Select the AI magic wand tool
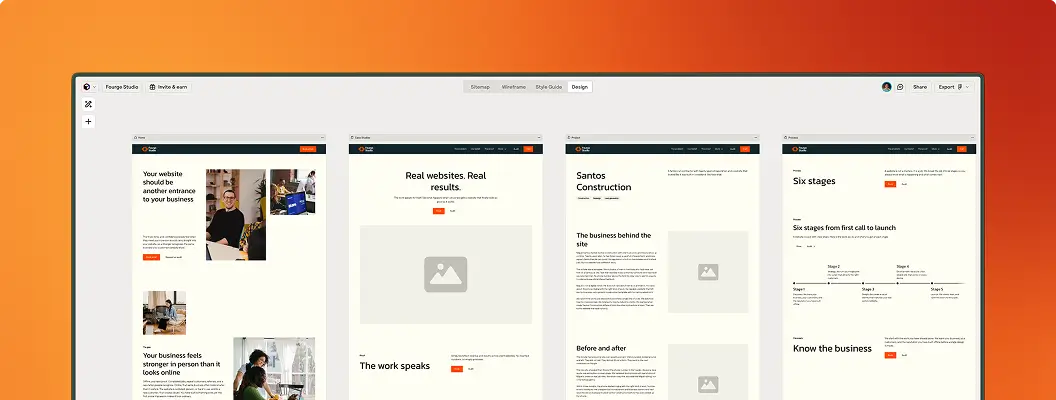Image resolution: width=1056 pixels, height=400 pixels. [88, 104]
